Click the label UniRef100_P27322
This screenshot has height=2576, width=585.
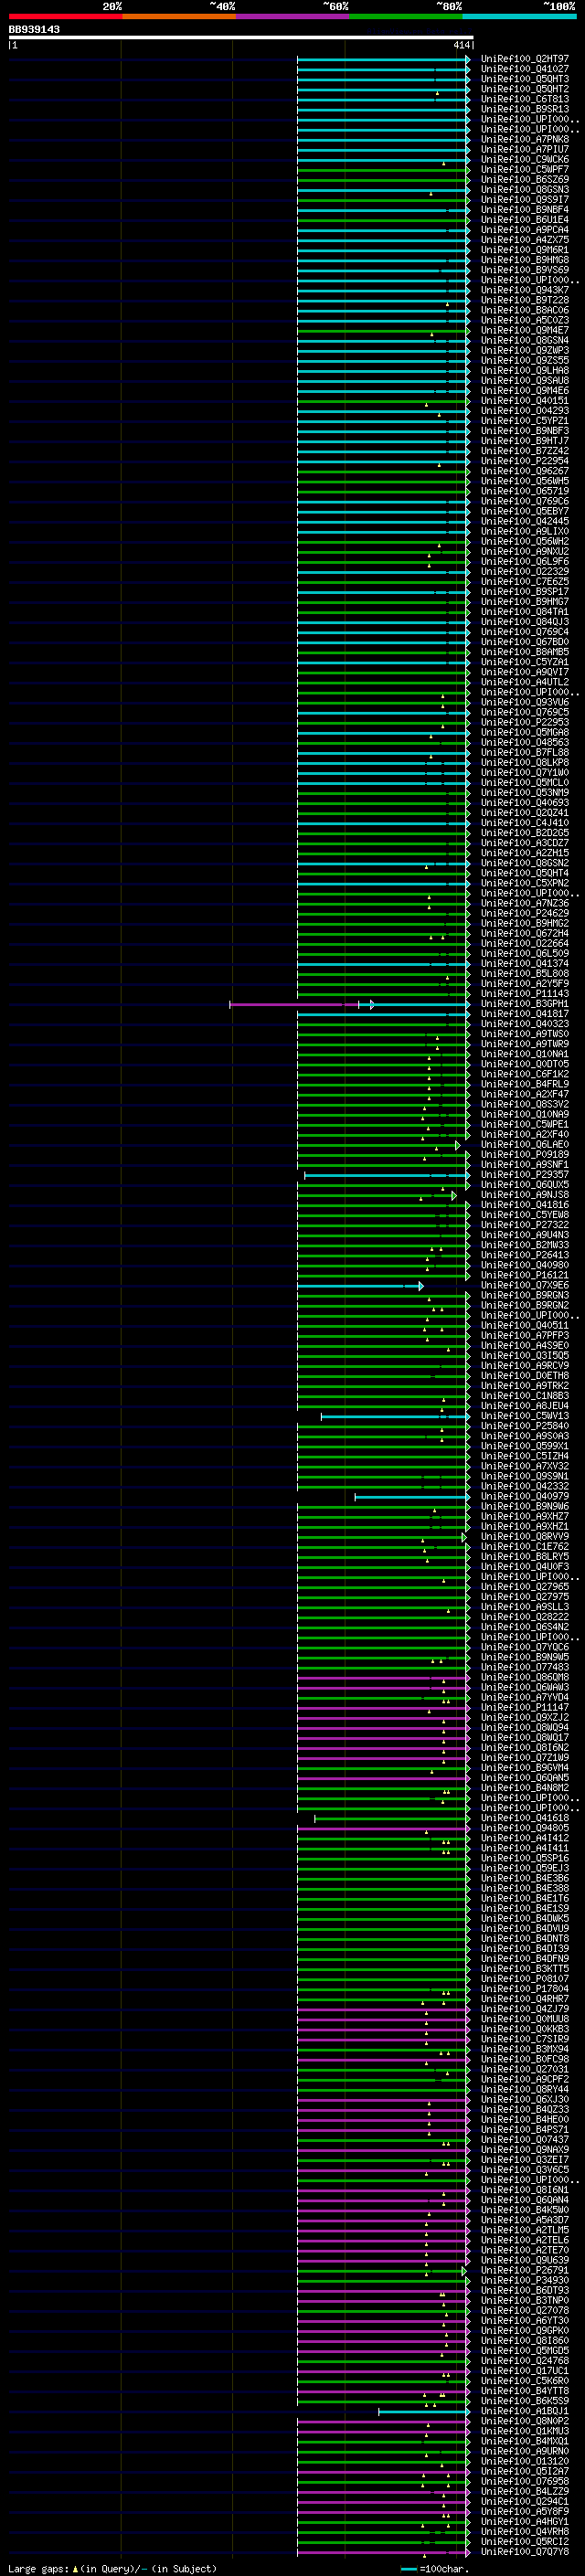[524, 1225]
